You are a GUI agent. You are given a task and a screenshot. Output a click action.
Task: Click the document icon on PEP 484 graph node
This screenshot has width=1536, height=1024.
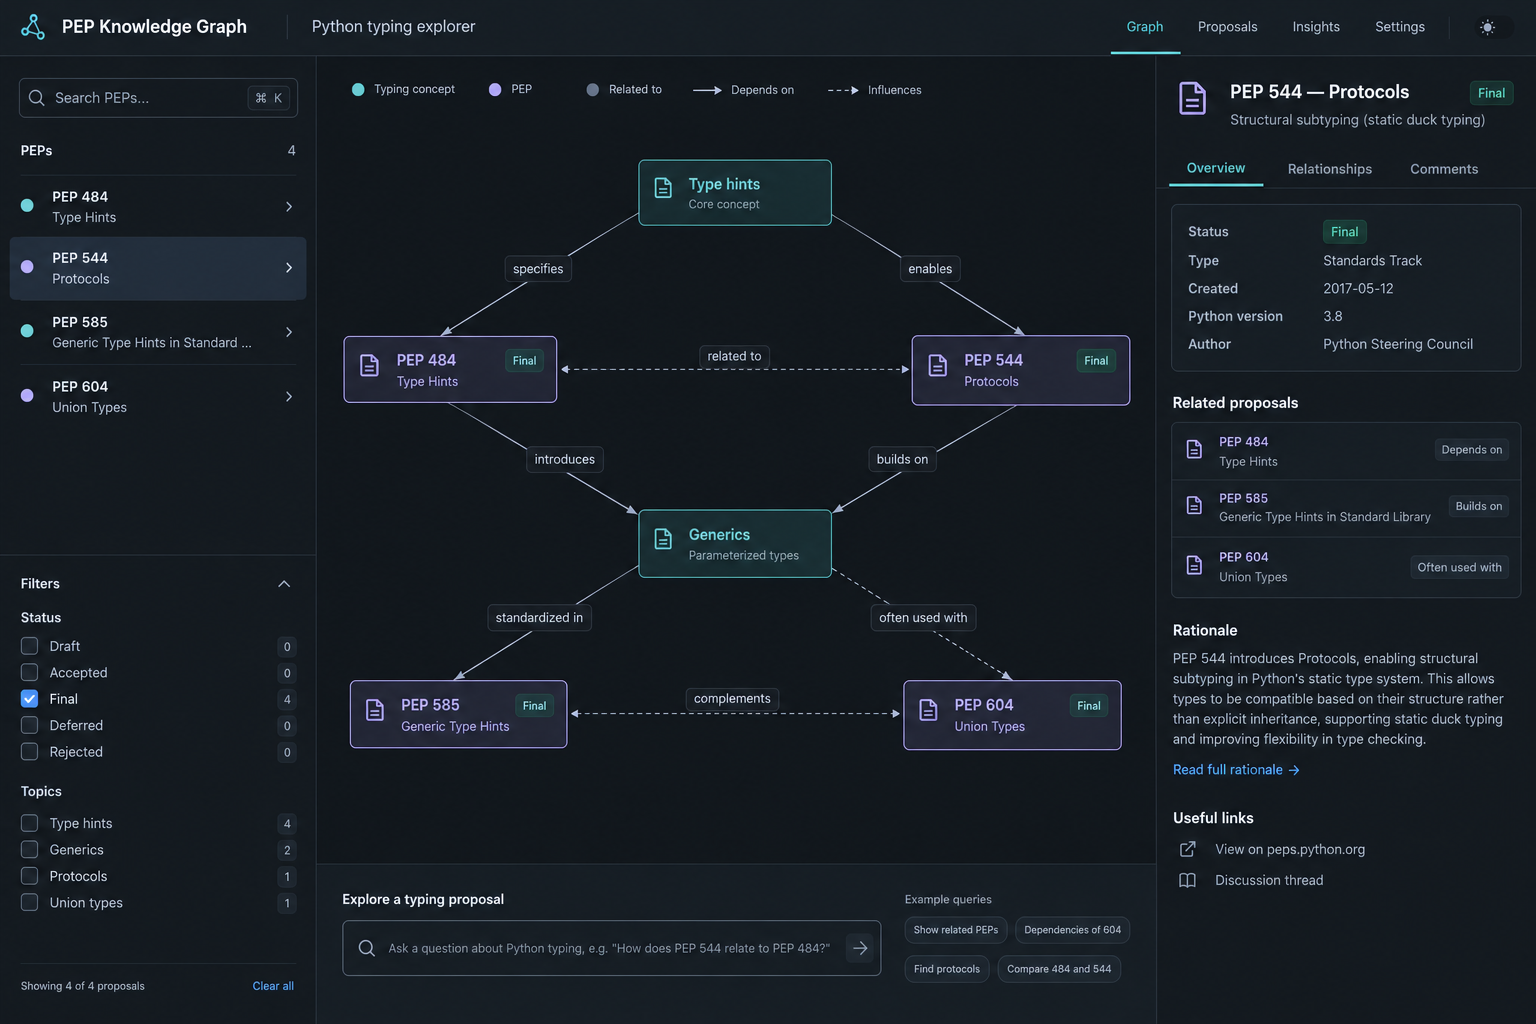coord(370,366)
